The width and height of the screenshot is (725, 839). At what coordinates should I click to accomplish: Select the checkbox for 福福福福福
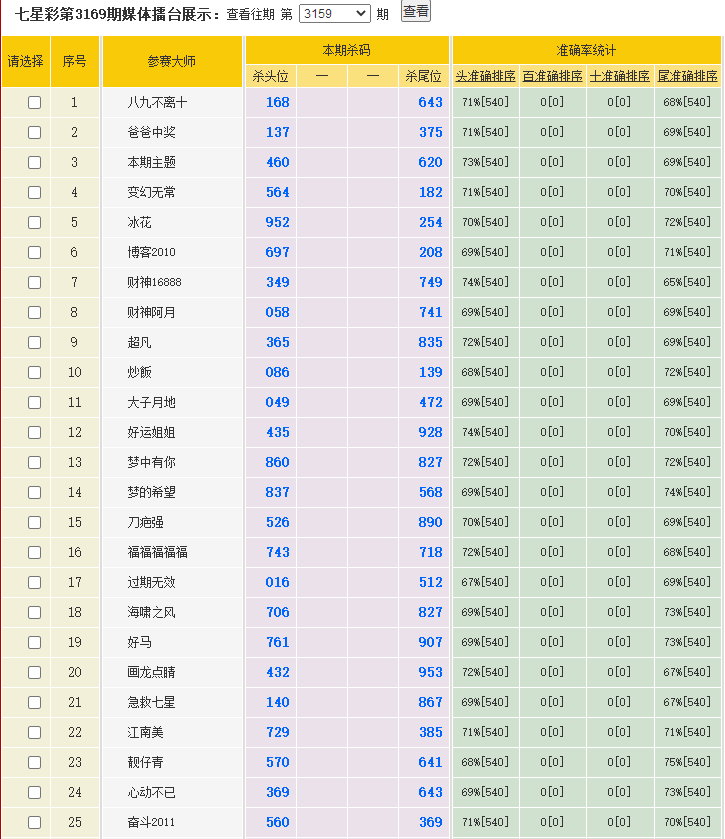(35, 553)
